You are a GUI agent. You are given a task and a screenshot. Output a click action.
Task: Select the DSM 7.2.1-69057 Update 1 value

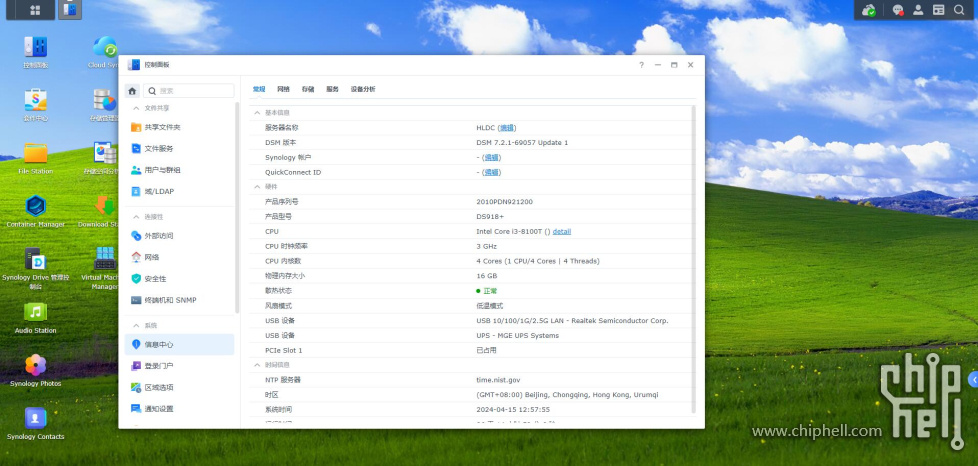(x=523, y=142)
